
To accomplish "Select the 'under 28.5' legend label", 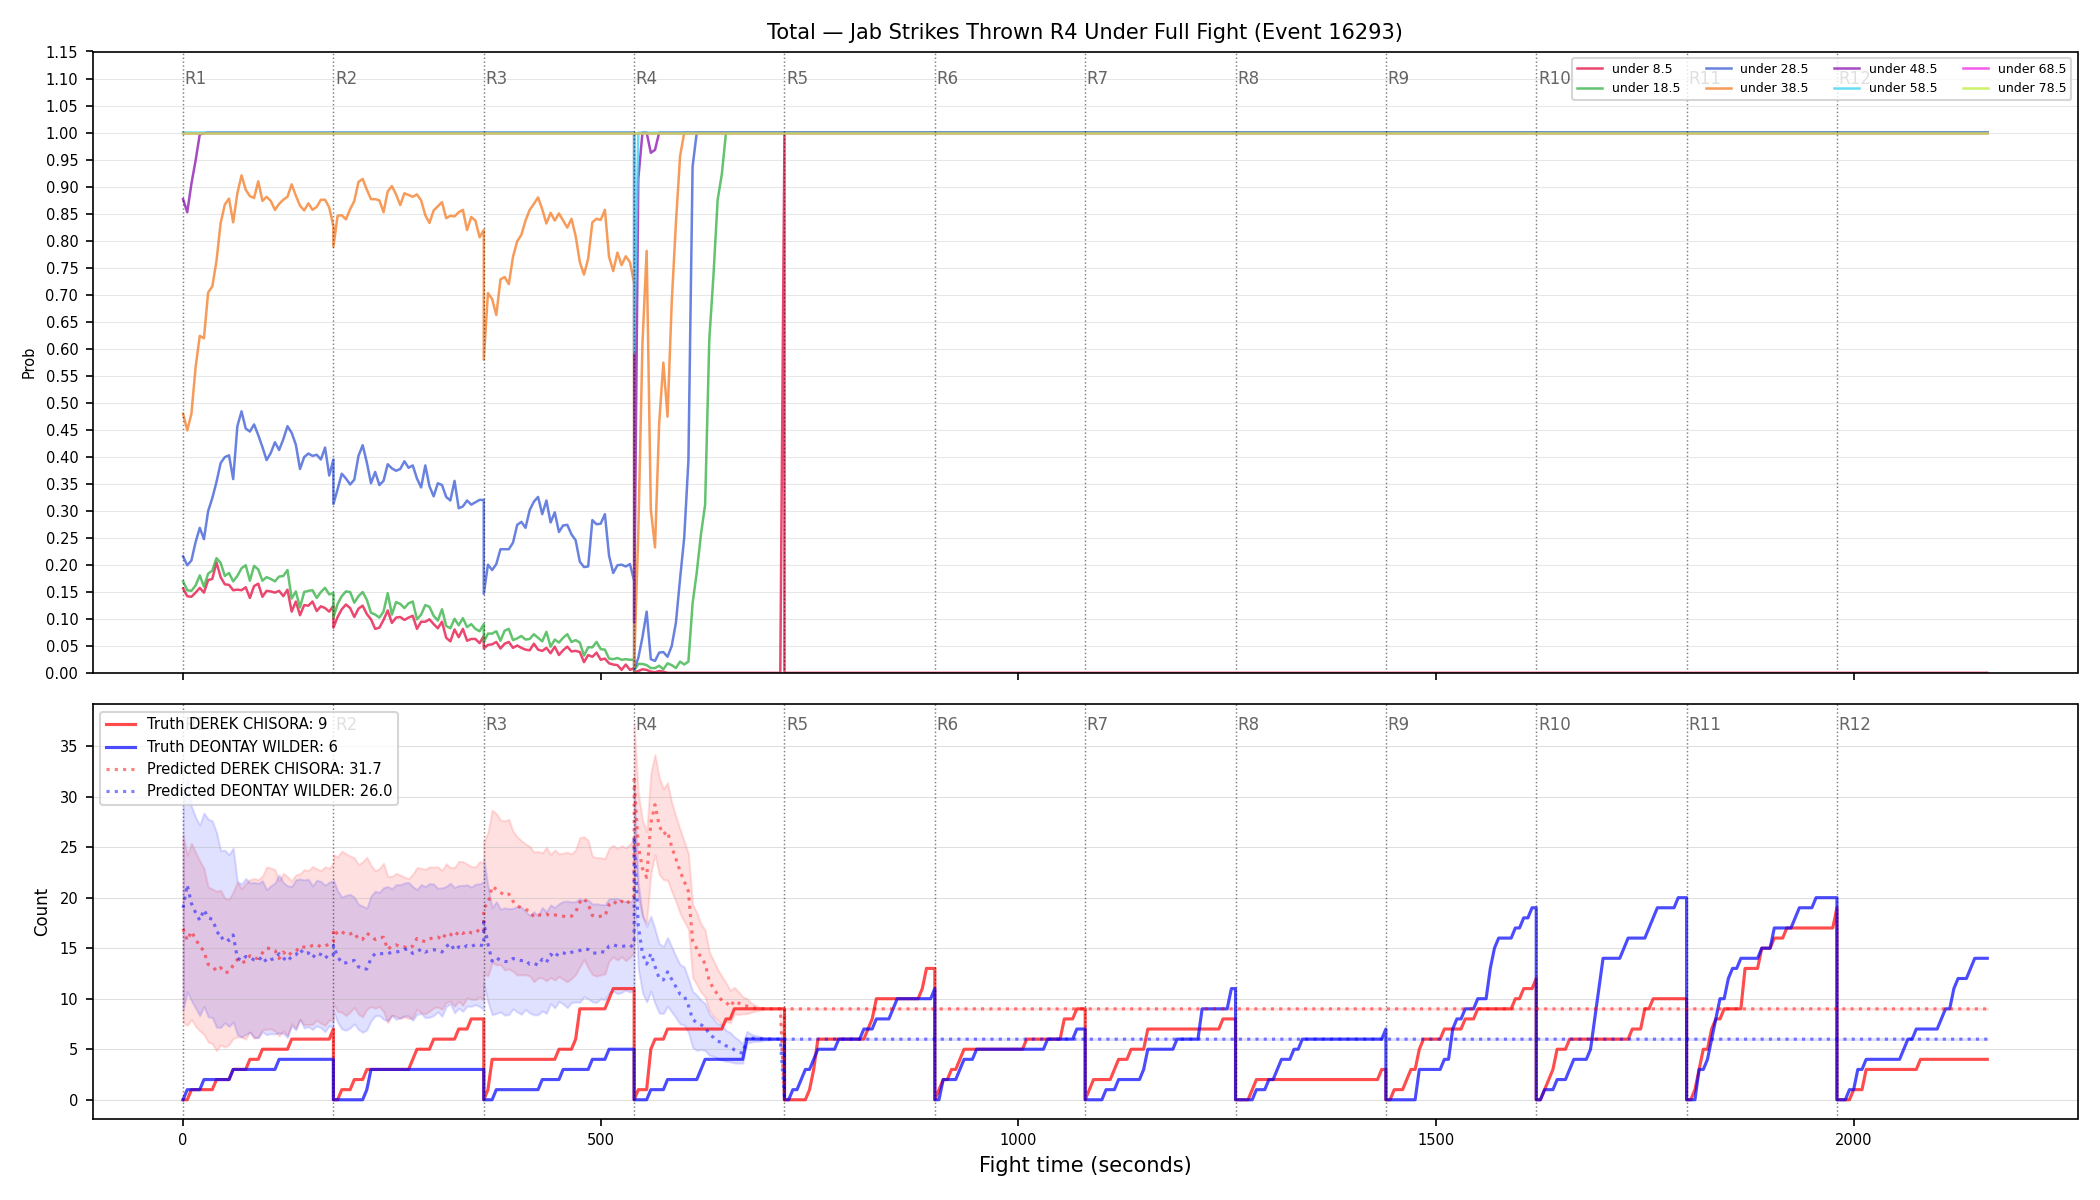I will (1773, 69).
